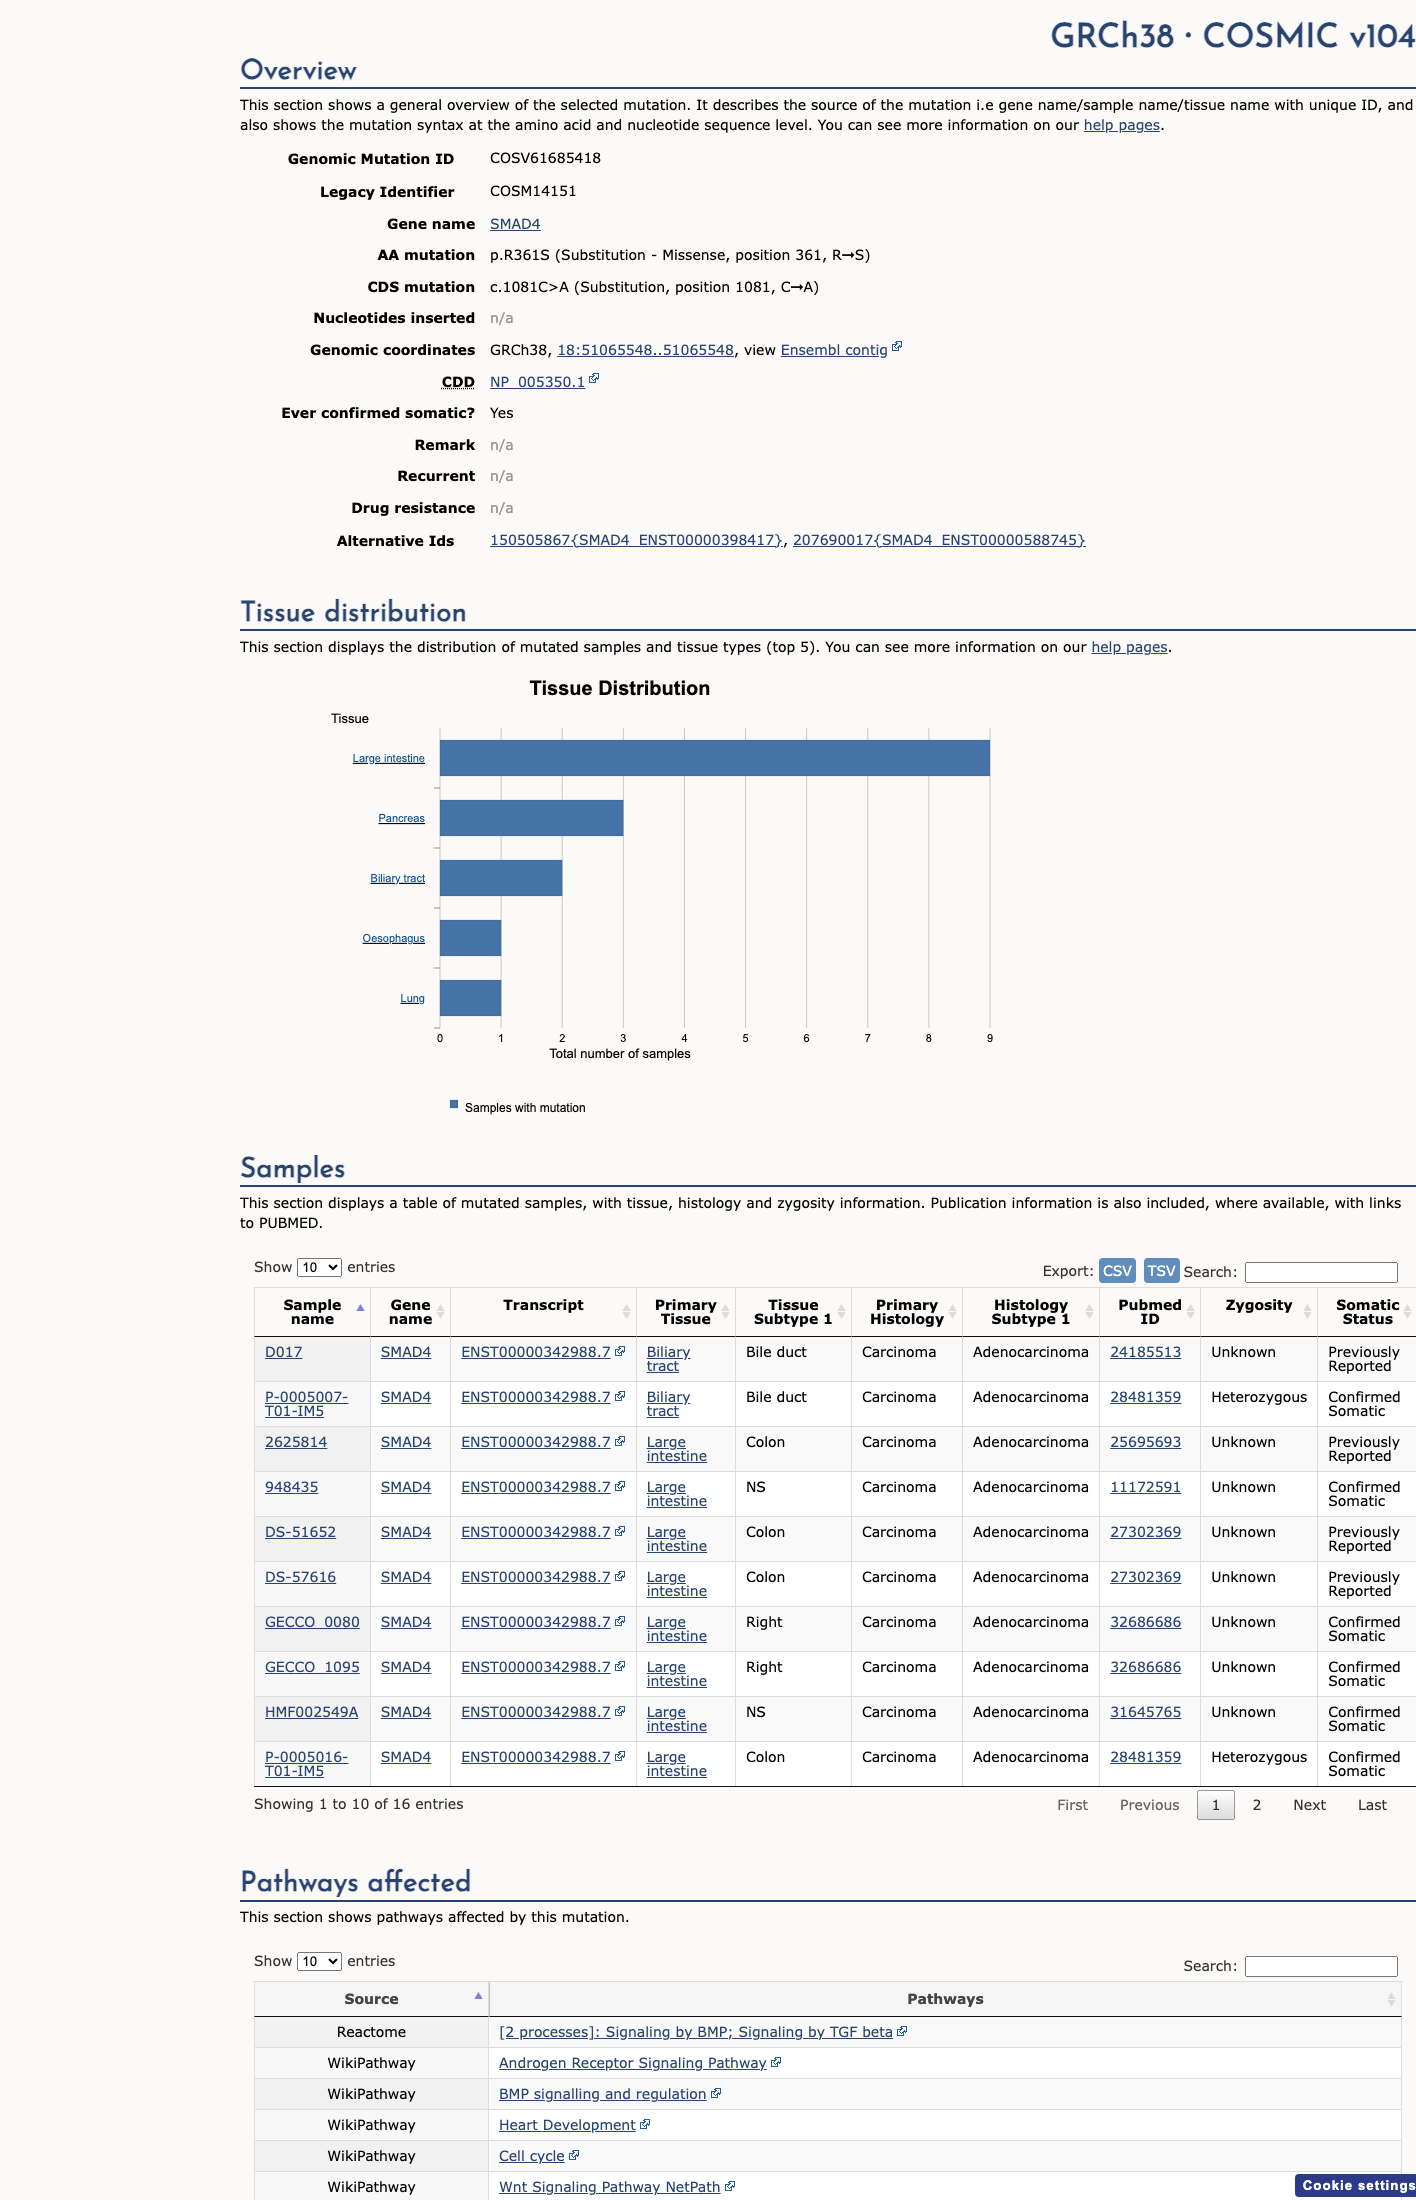Image resolution: width=1416 pixels, height=2200 pixels.
Task: Sort samples by Primary Histology column
Action: click(907, 1312)
